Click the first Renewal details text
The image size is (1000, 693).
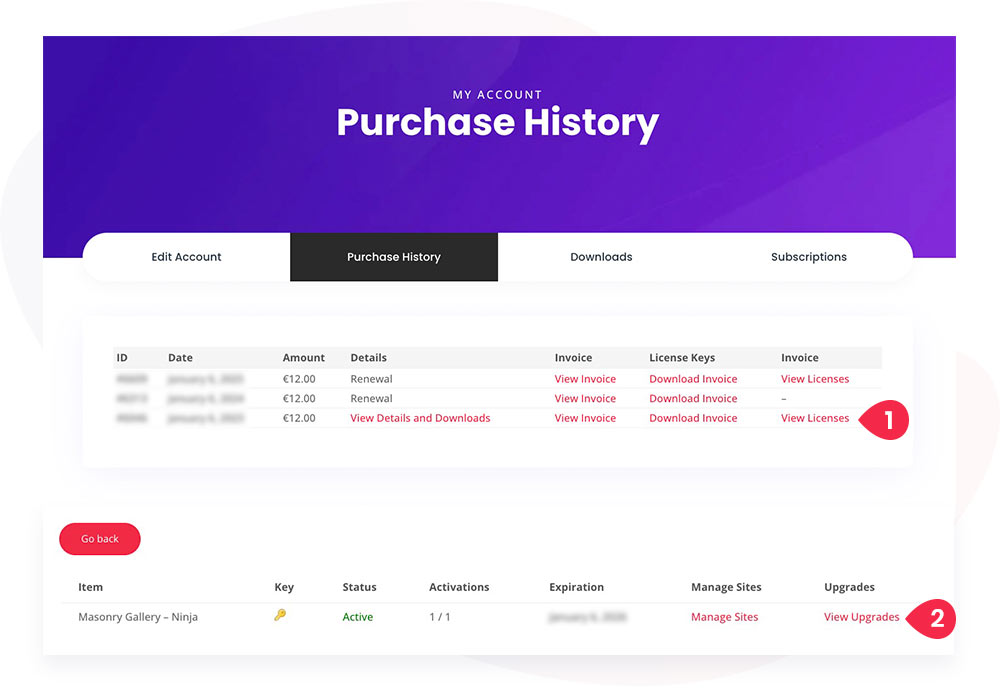point(371,379)
